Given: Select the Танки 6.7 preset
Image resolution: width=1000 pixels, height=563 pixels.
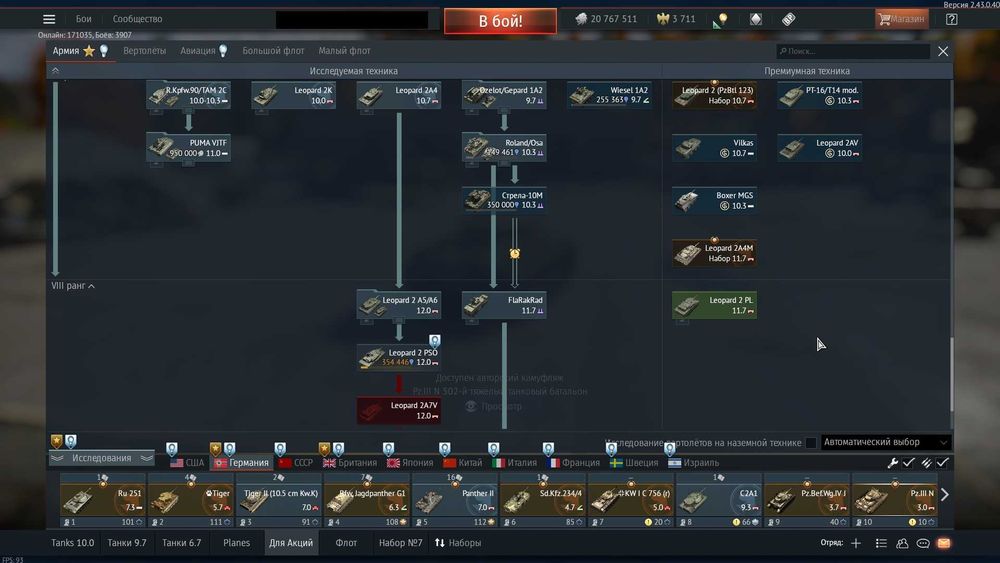Looking at the screenshot, I should pyautogui.click(x=182, y=543).
